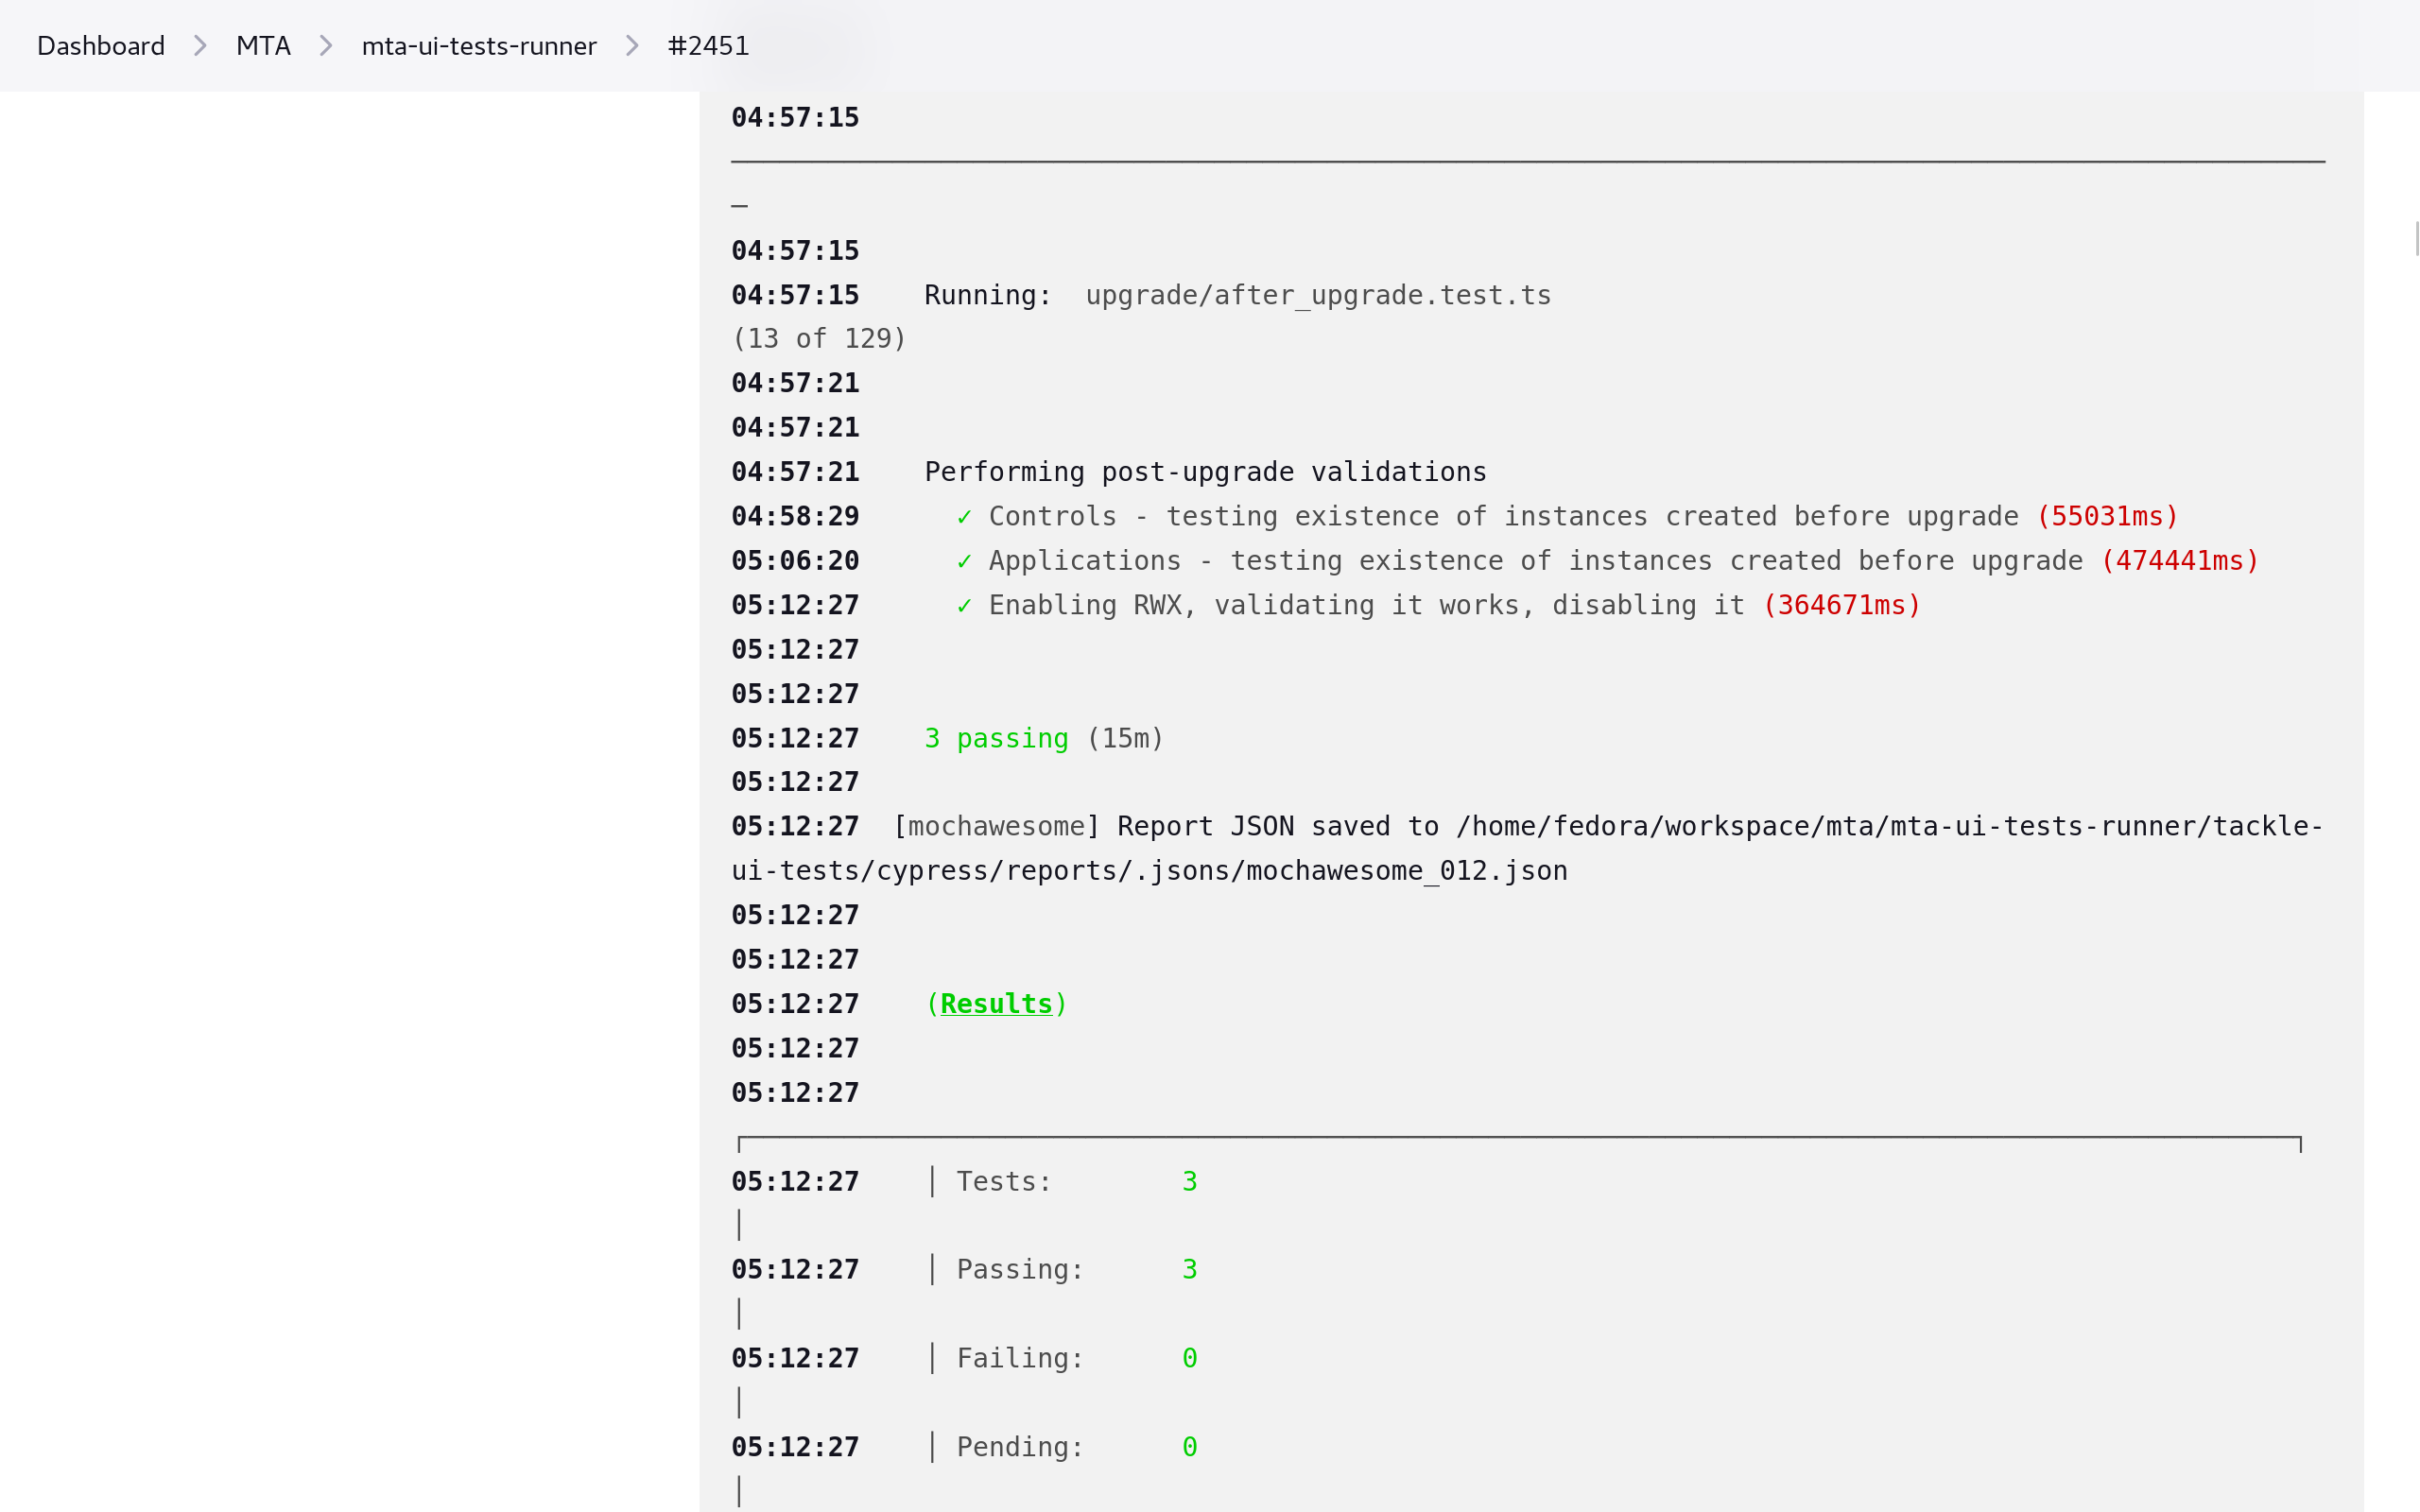Click the red 474441ms duration text

pyautogui.click(x=2179, y=561)
